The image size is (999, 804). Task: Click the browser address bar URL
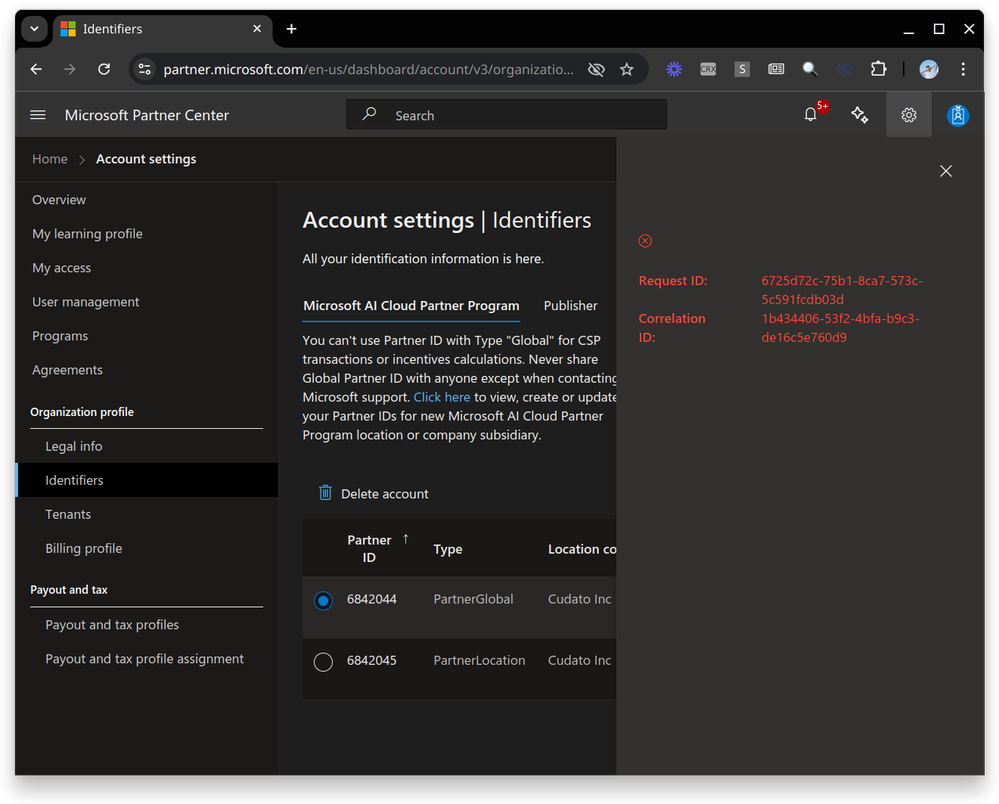(368, 69)
